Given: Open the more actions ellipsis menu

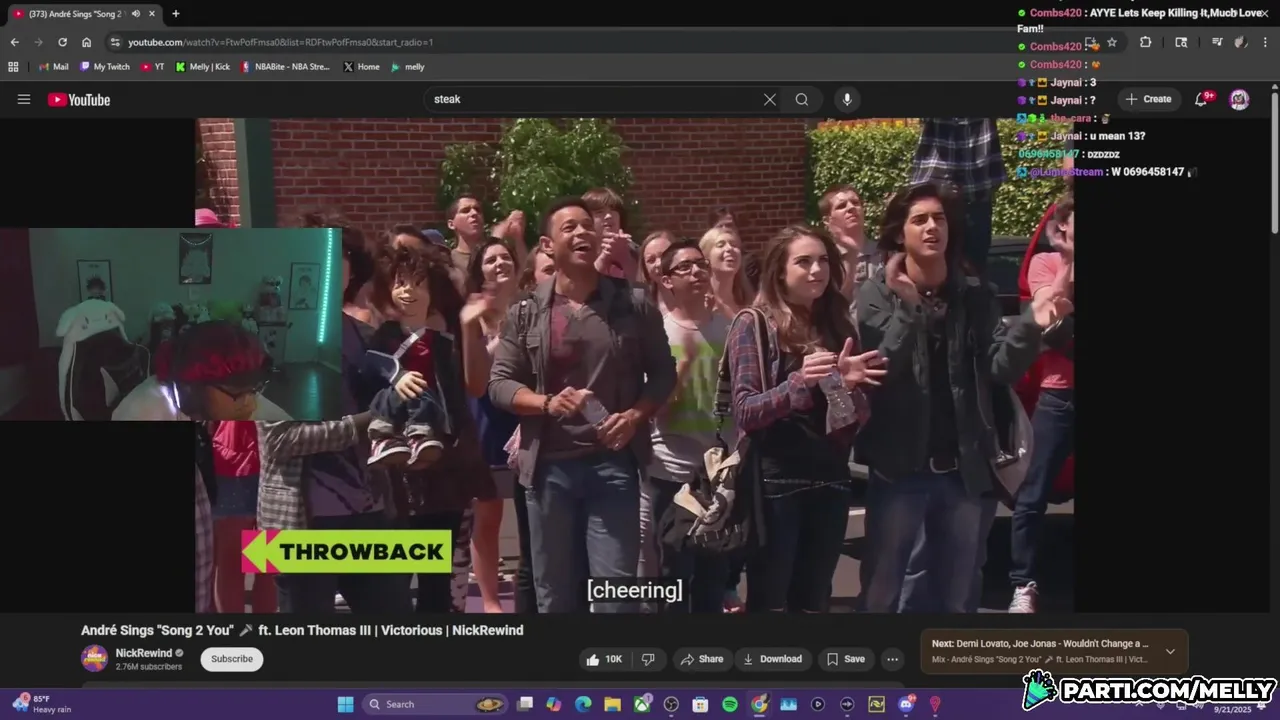Looking at the screenshot, I should click(892, 659).
